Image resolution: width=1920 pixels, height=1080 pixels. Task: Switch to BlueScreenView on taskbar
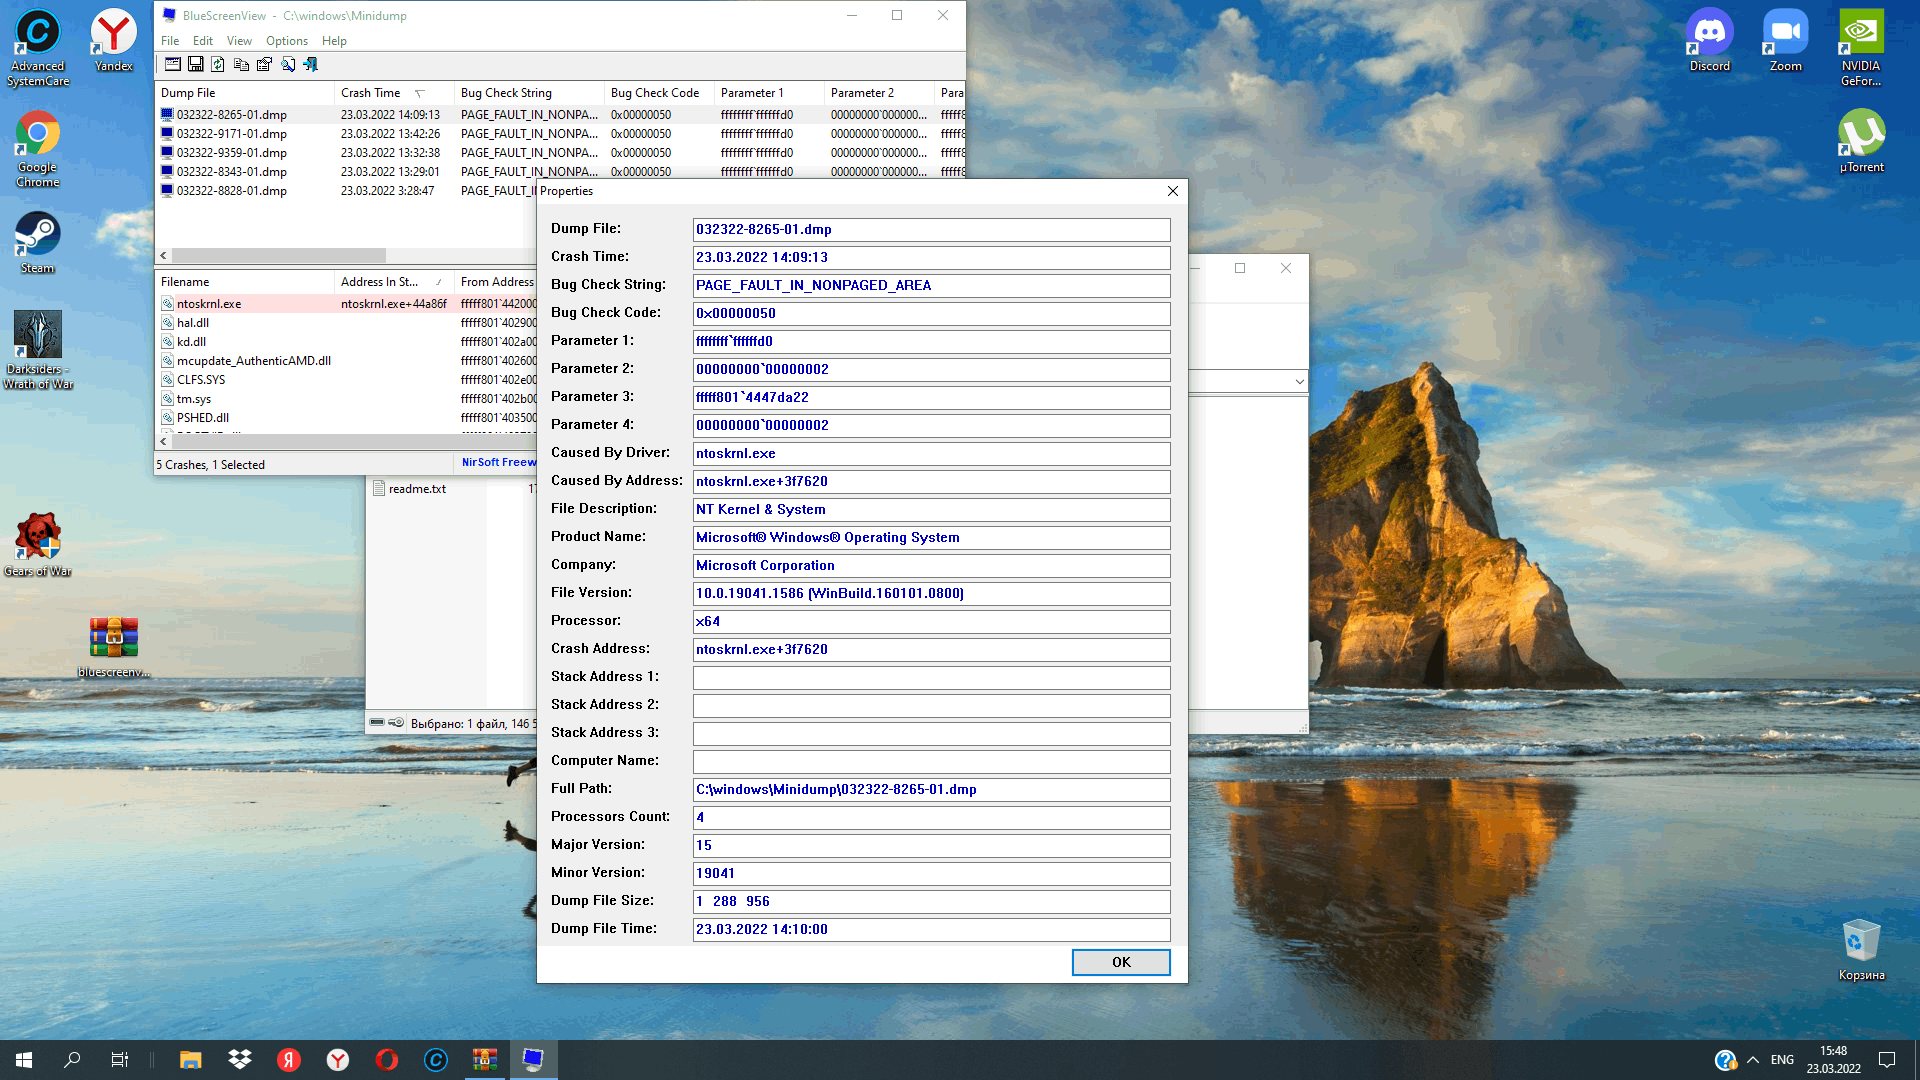point(533,1060)
